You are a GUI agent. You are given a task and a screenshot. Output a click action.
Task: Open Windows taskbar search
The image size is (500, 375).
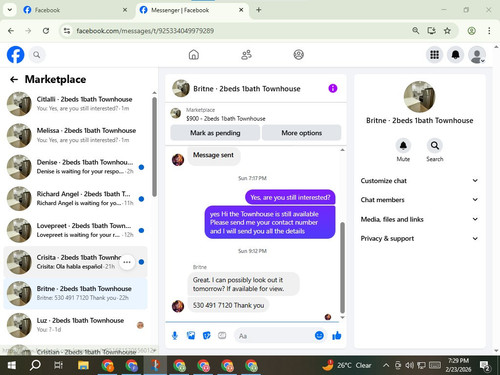[x=35, y=366]
